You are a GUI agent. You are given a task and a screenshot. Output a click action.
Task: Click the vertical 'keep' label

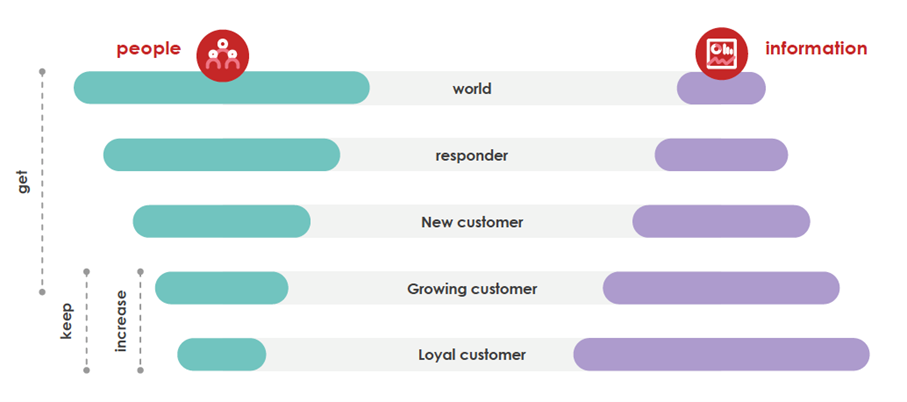tap(67, 321)
